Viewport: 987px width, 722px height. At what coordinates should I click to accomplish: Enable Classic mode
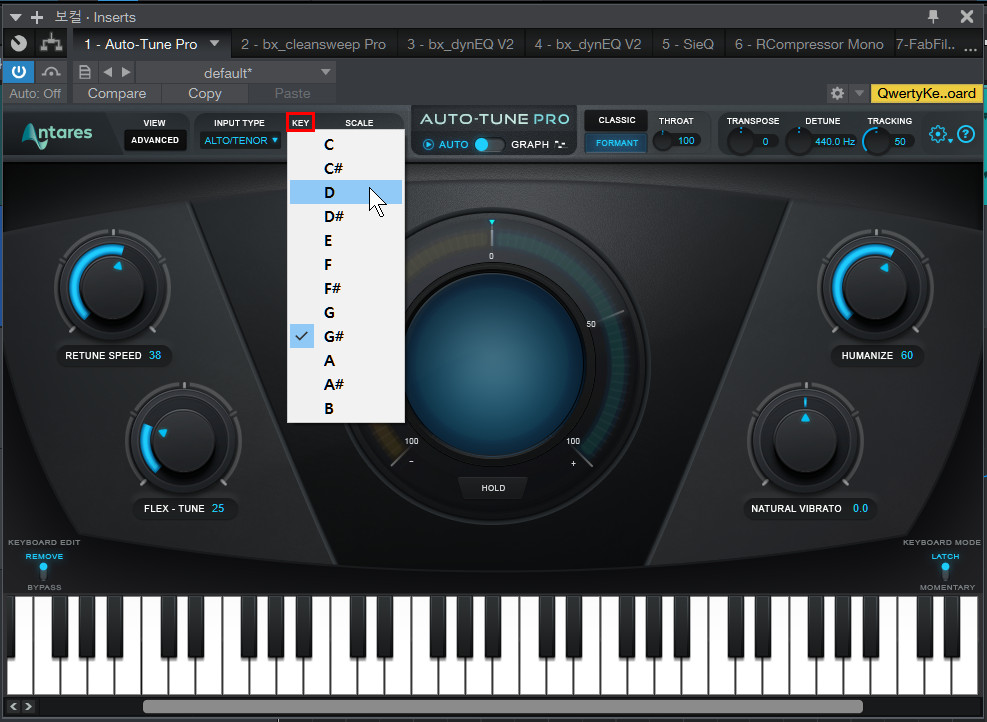tap(616, 120)
